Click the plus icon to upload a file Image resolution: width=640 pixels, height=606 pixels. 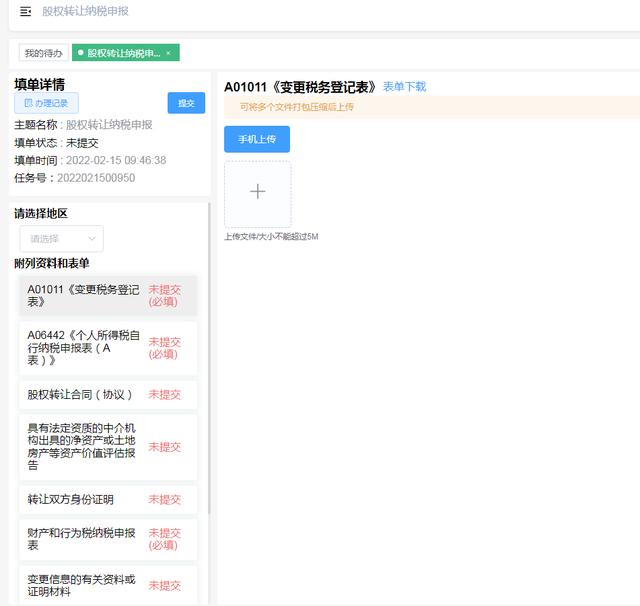point(257,192)
